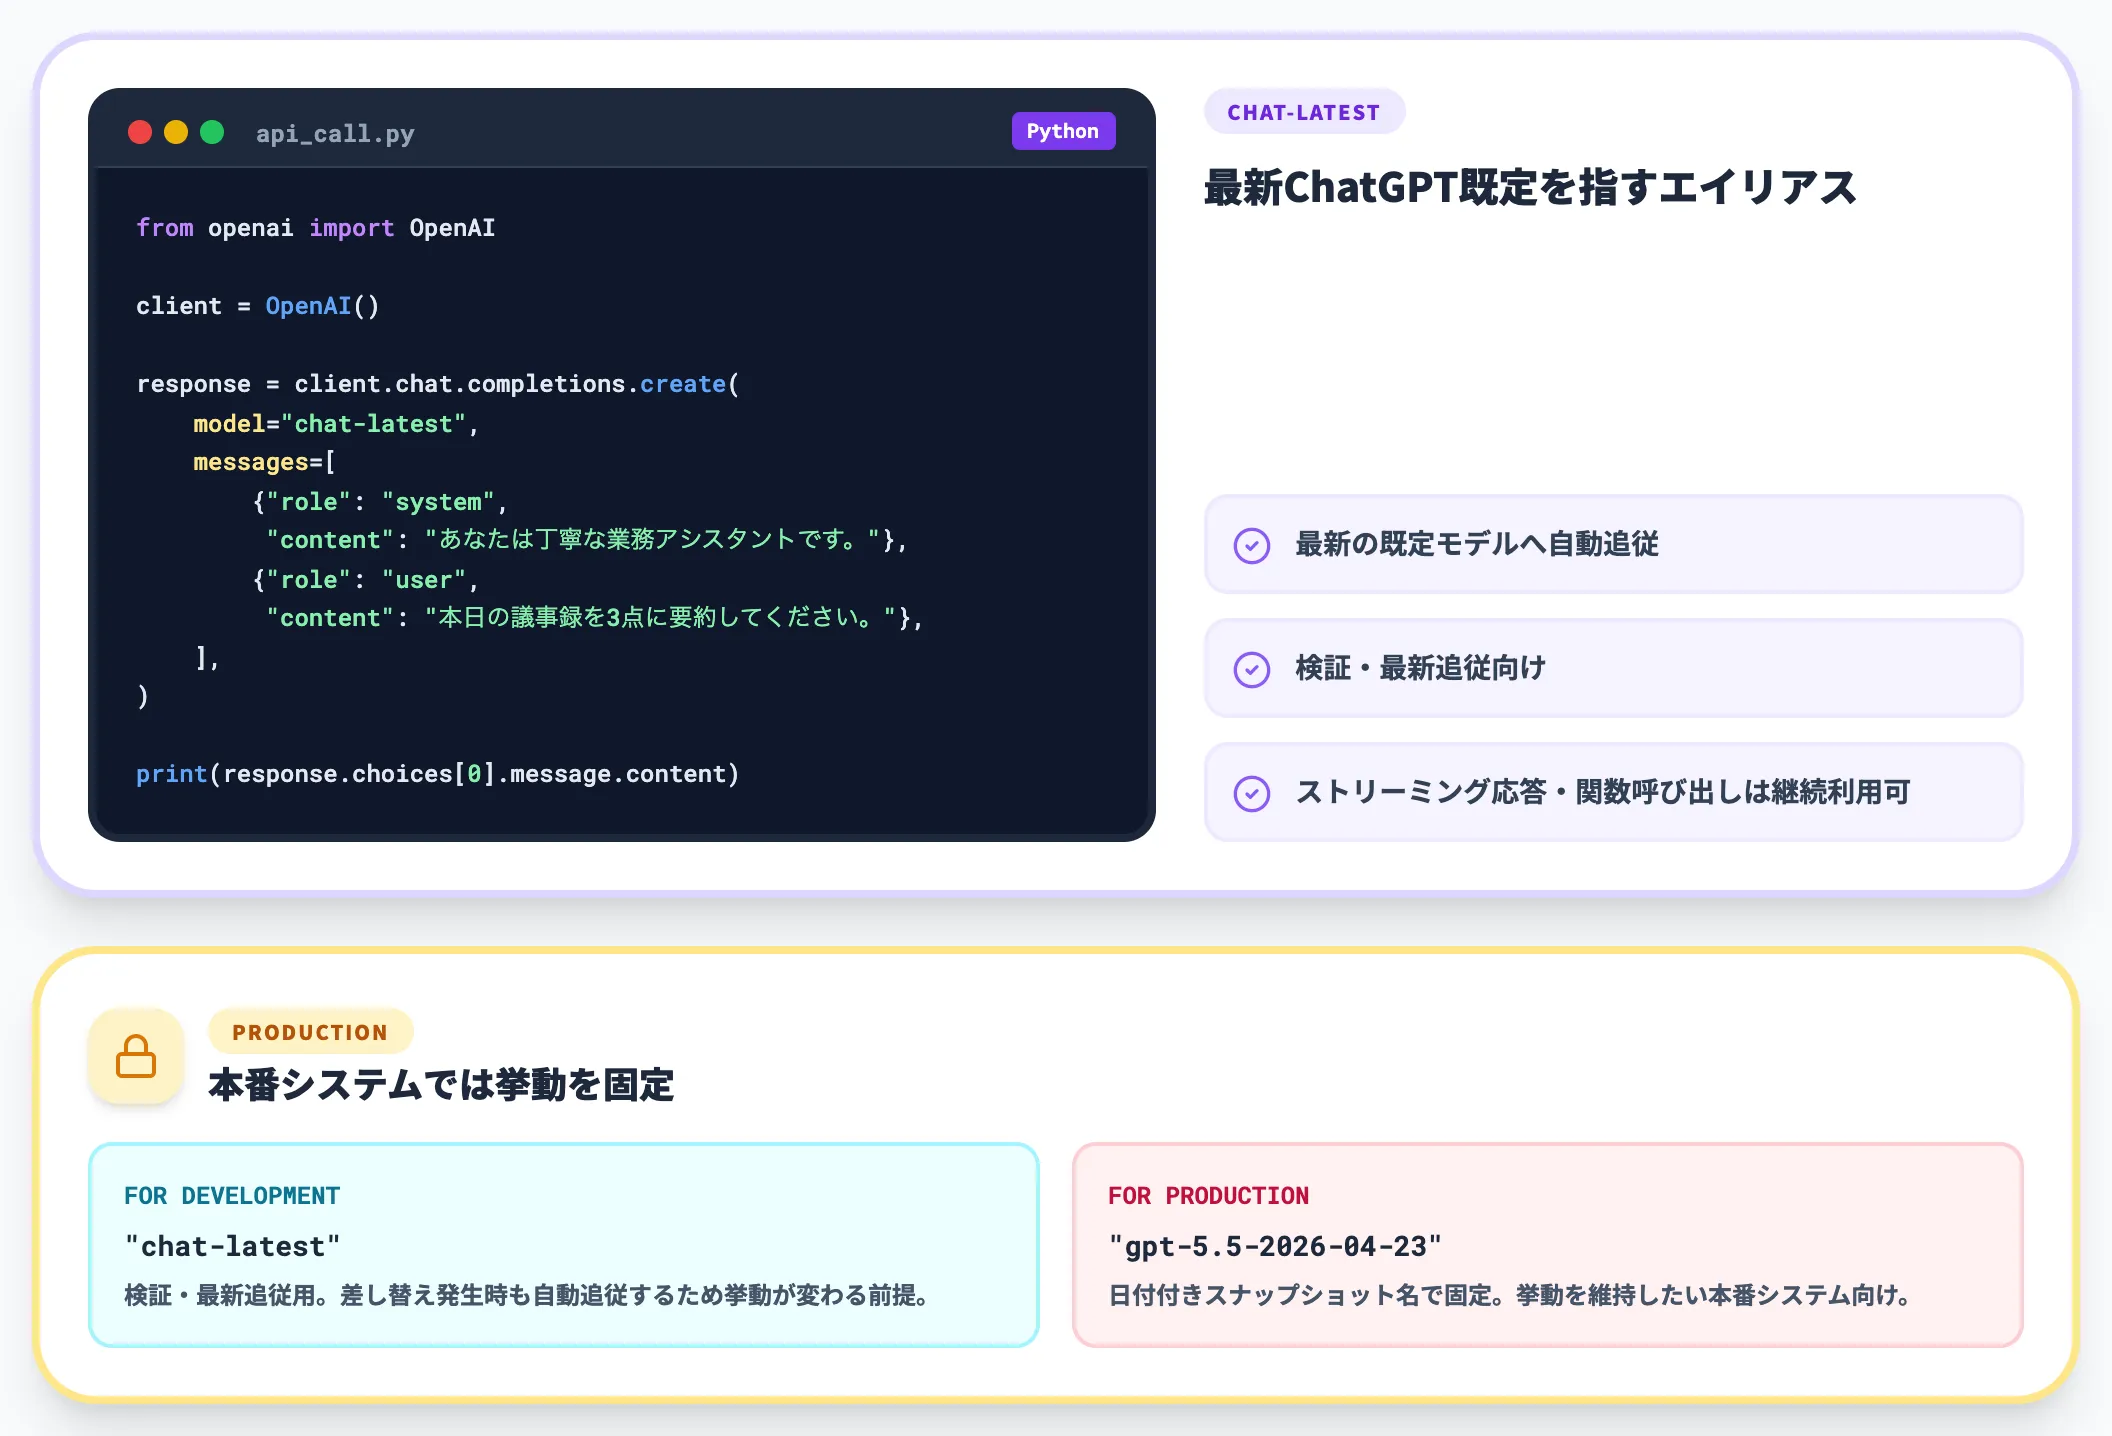Image resolution: width=2112 pixels, height=1436 pixels.
Task: Click the yellow window dot in the code header
Action: 176,132
